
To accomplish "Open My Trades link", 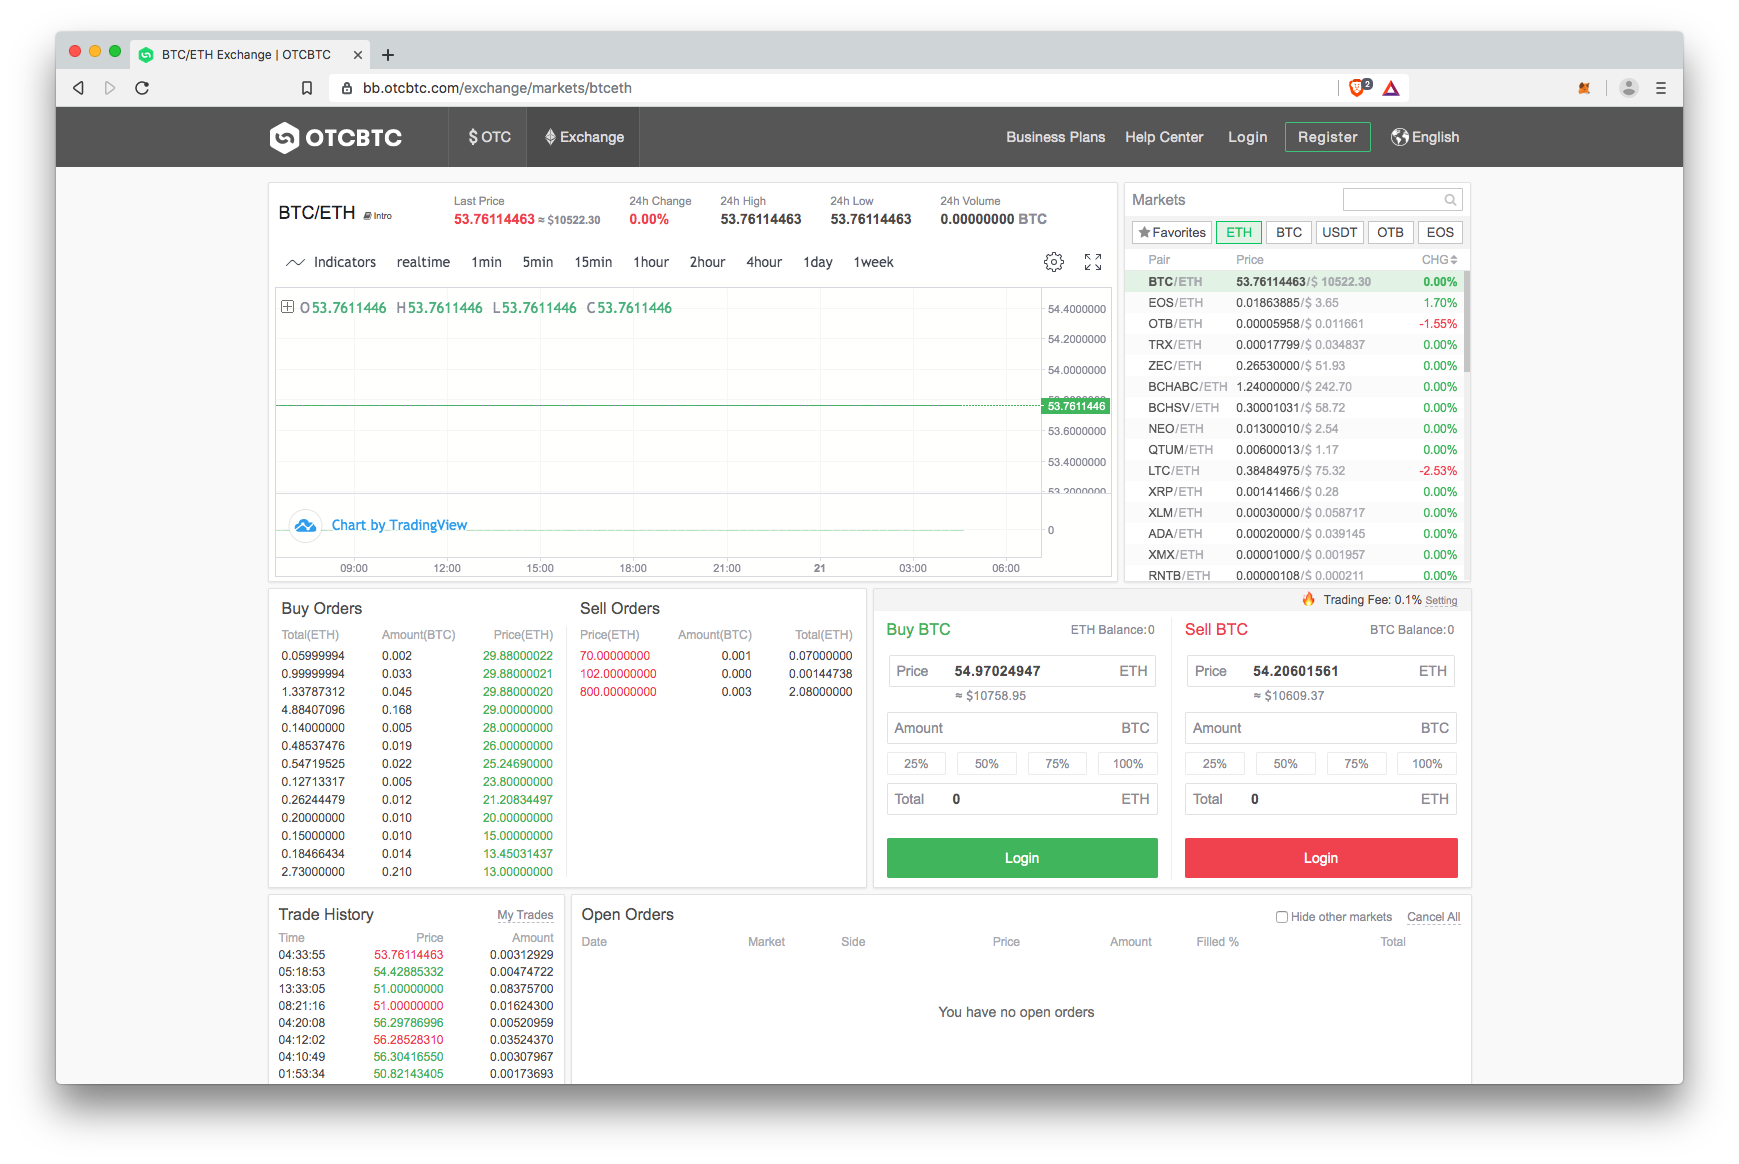I will (x=525, y=915).
